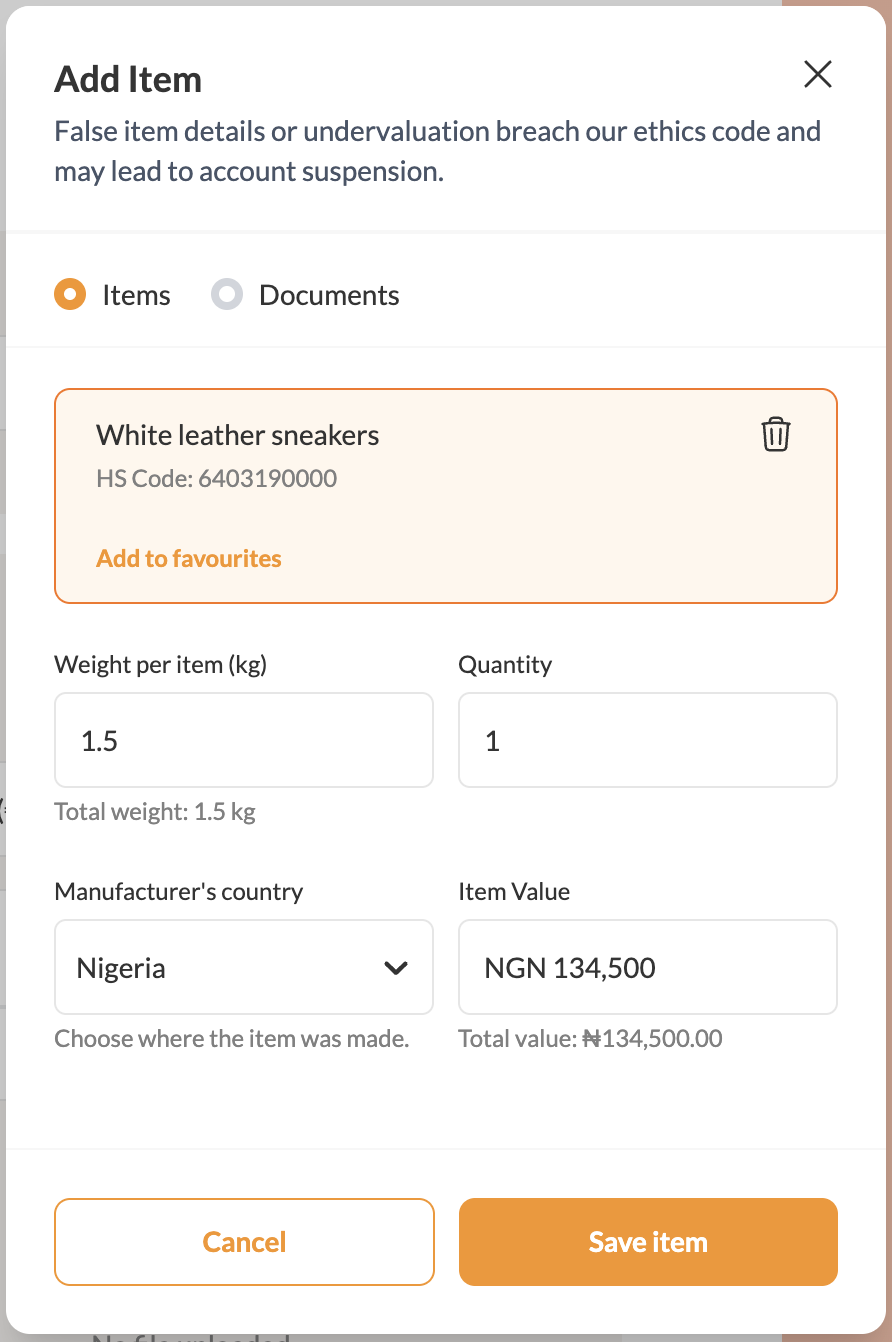Select the Documents radio button
This screenshot has height=1342, width=892.
pyautogui.click(x=227, y=295)
